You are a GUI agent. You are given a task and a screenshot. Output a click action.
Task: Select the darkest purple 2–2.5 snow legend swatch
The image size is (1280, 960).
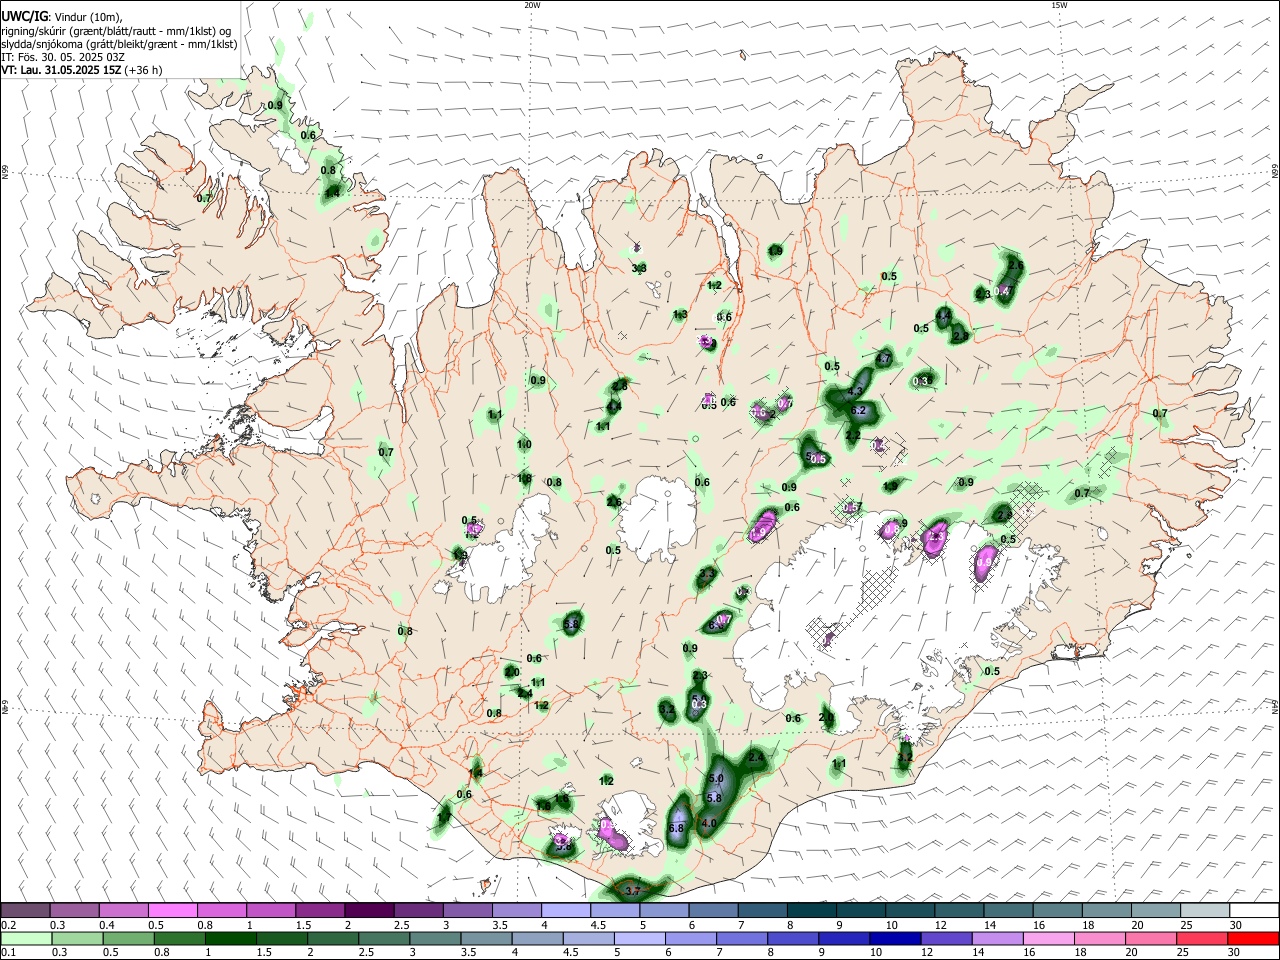point(369,911)
